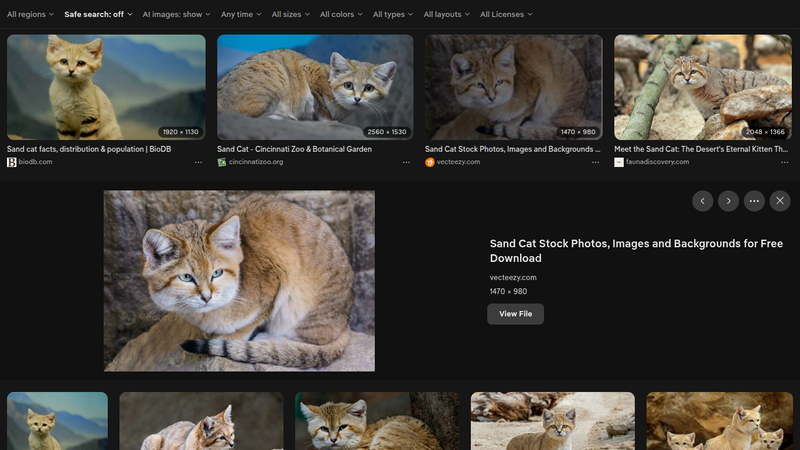The height and width of the screenshot is (450, 800).
Task: Open the Sand Cat Stock Photos title link
Action: 636,251
